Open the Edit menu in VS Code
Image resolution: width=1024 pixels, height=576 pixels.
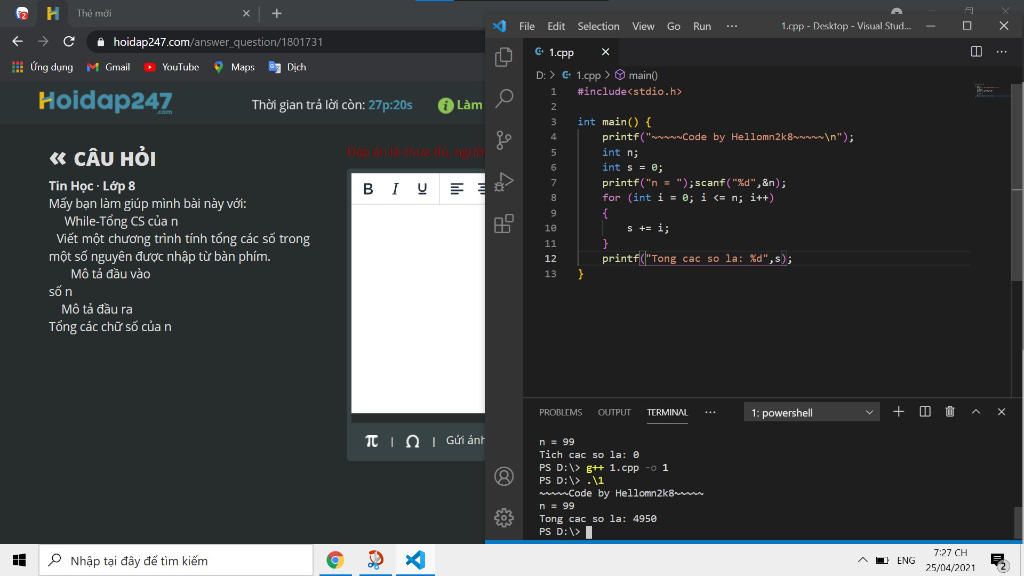(x=556, y=26)
